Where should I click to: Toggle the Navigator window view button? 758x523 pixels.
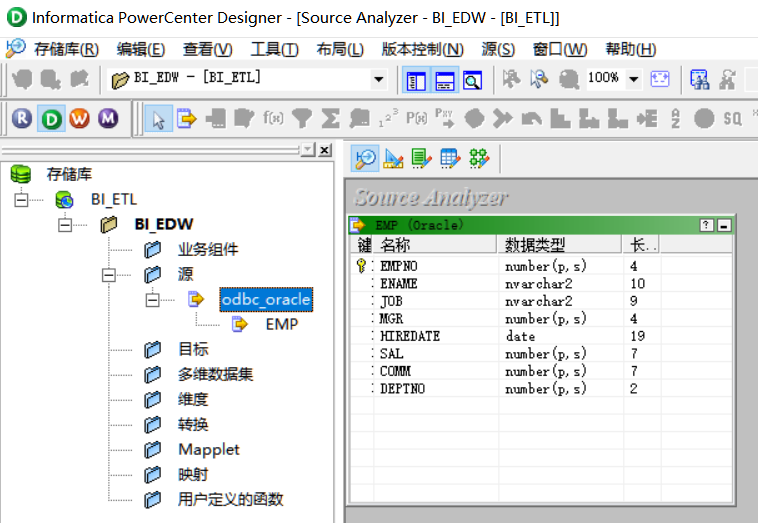(x=416, y=80)
